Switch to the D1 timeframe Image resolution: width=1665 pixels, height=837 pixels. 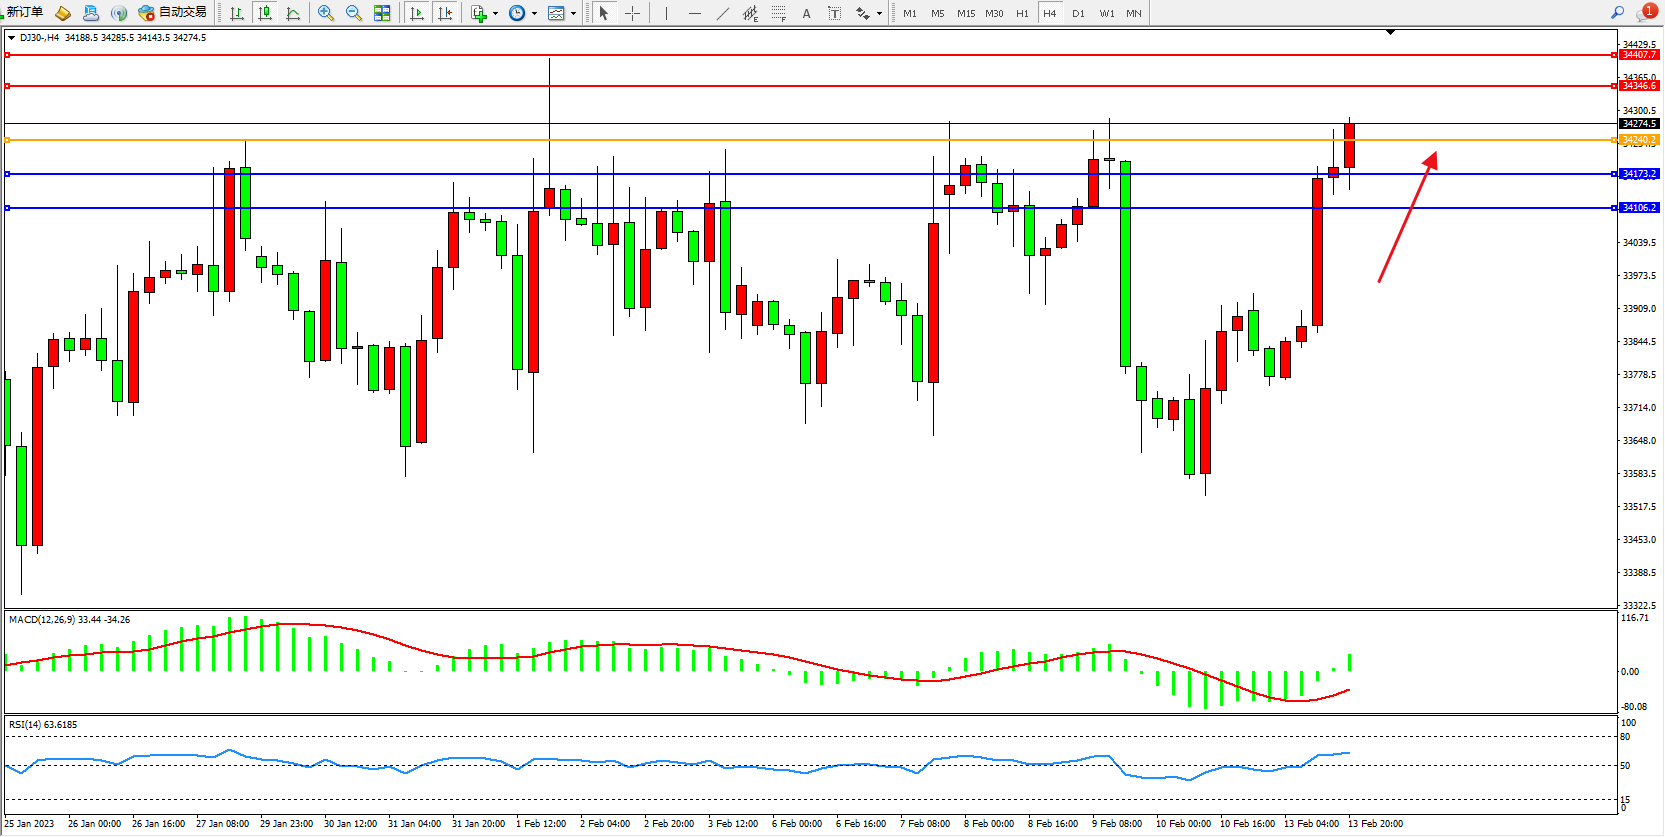click(1078, 13)
